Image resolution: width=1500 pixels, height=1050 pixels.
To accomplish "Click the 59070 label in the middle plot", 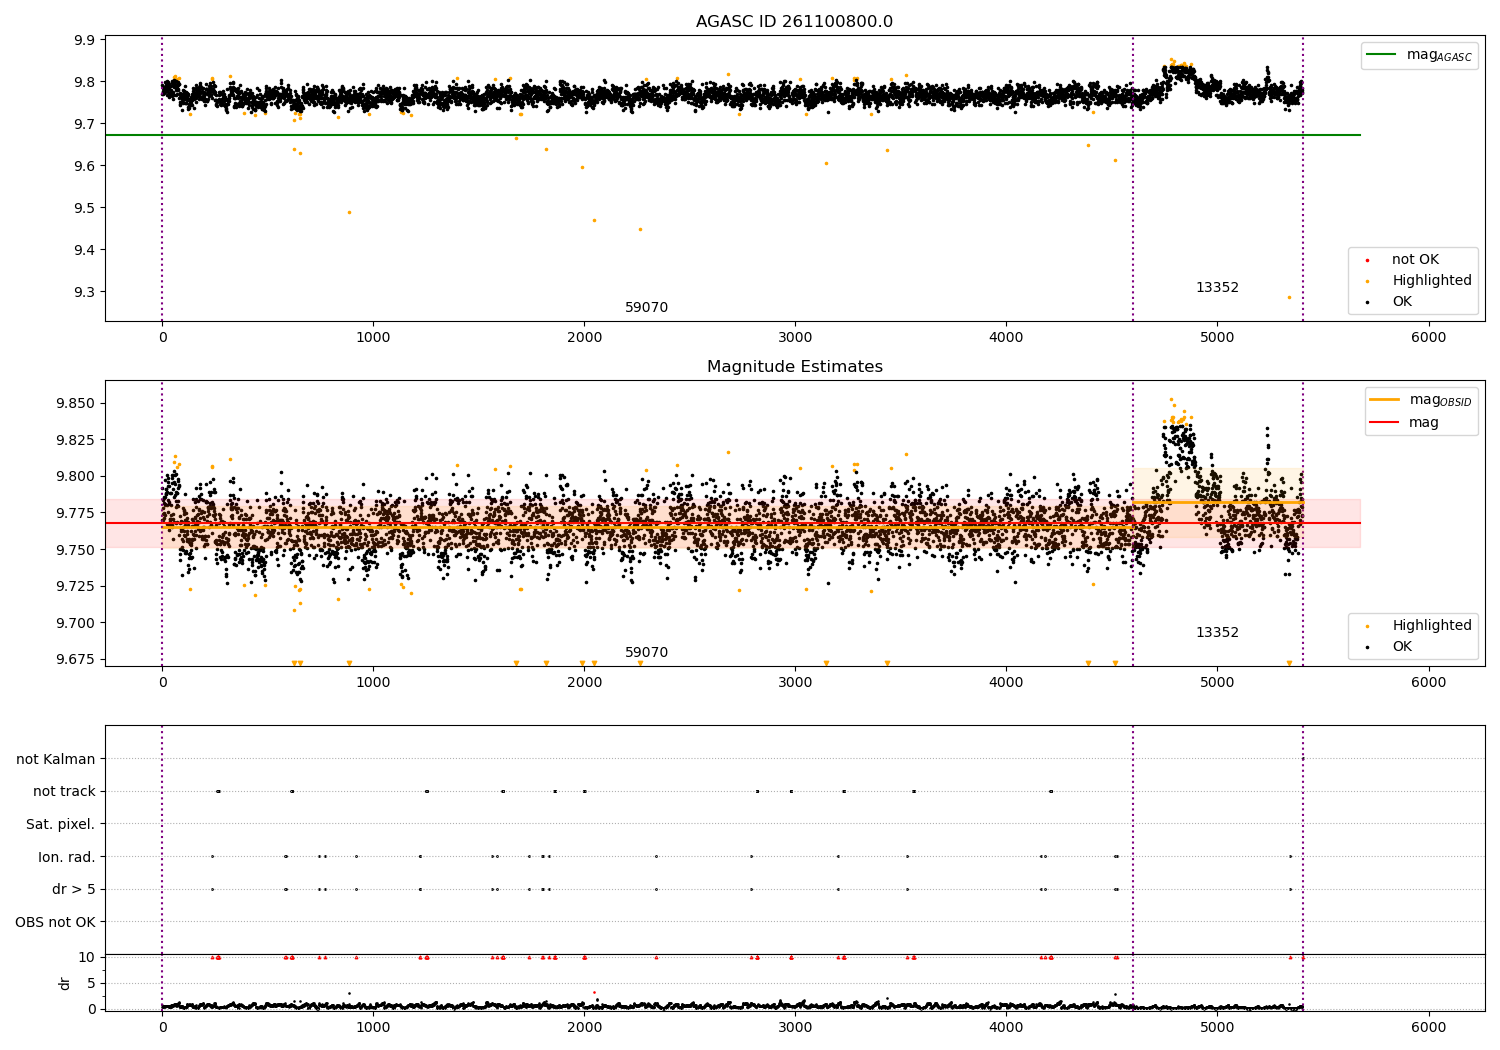I will coord(646,653).
